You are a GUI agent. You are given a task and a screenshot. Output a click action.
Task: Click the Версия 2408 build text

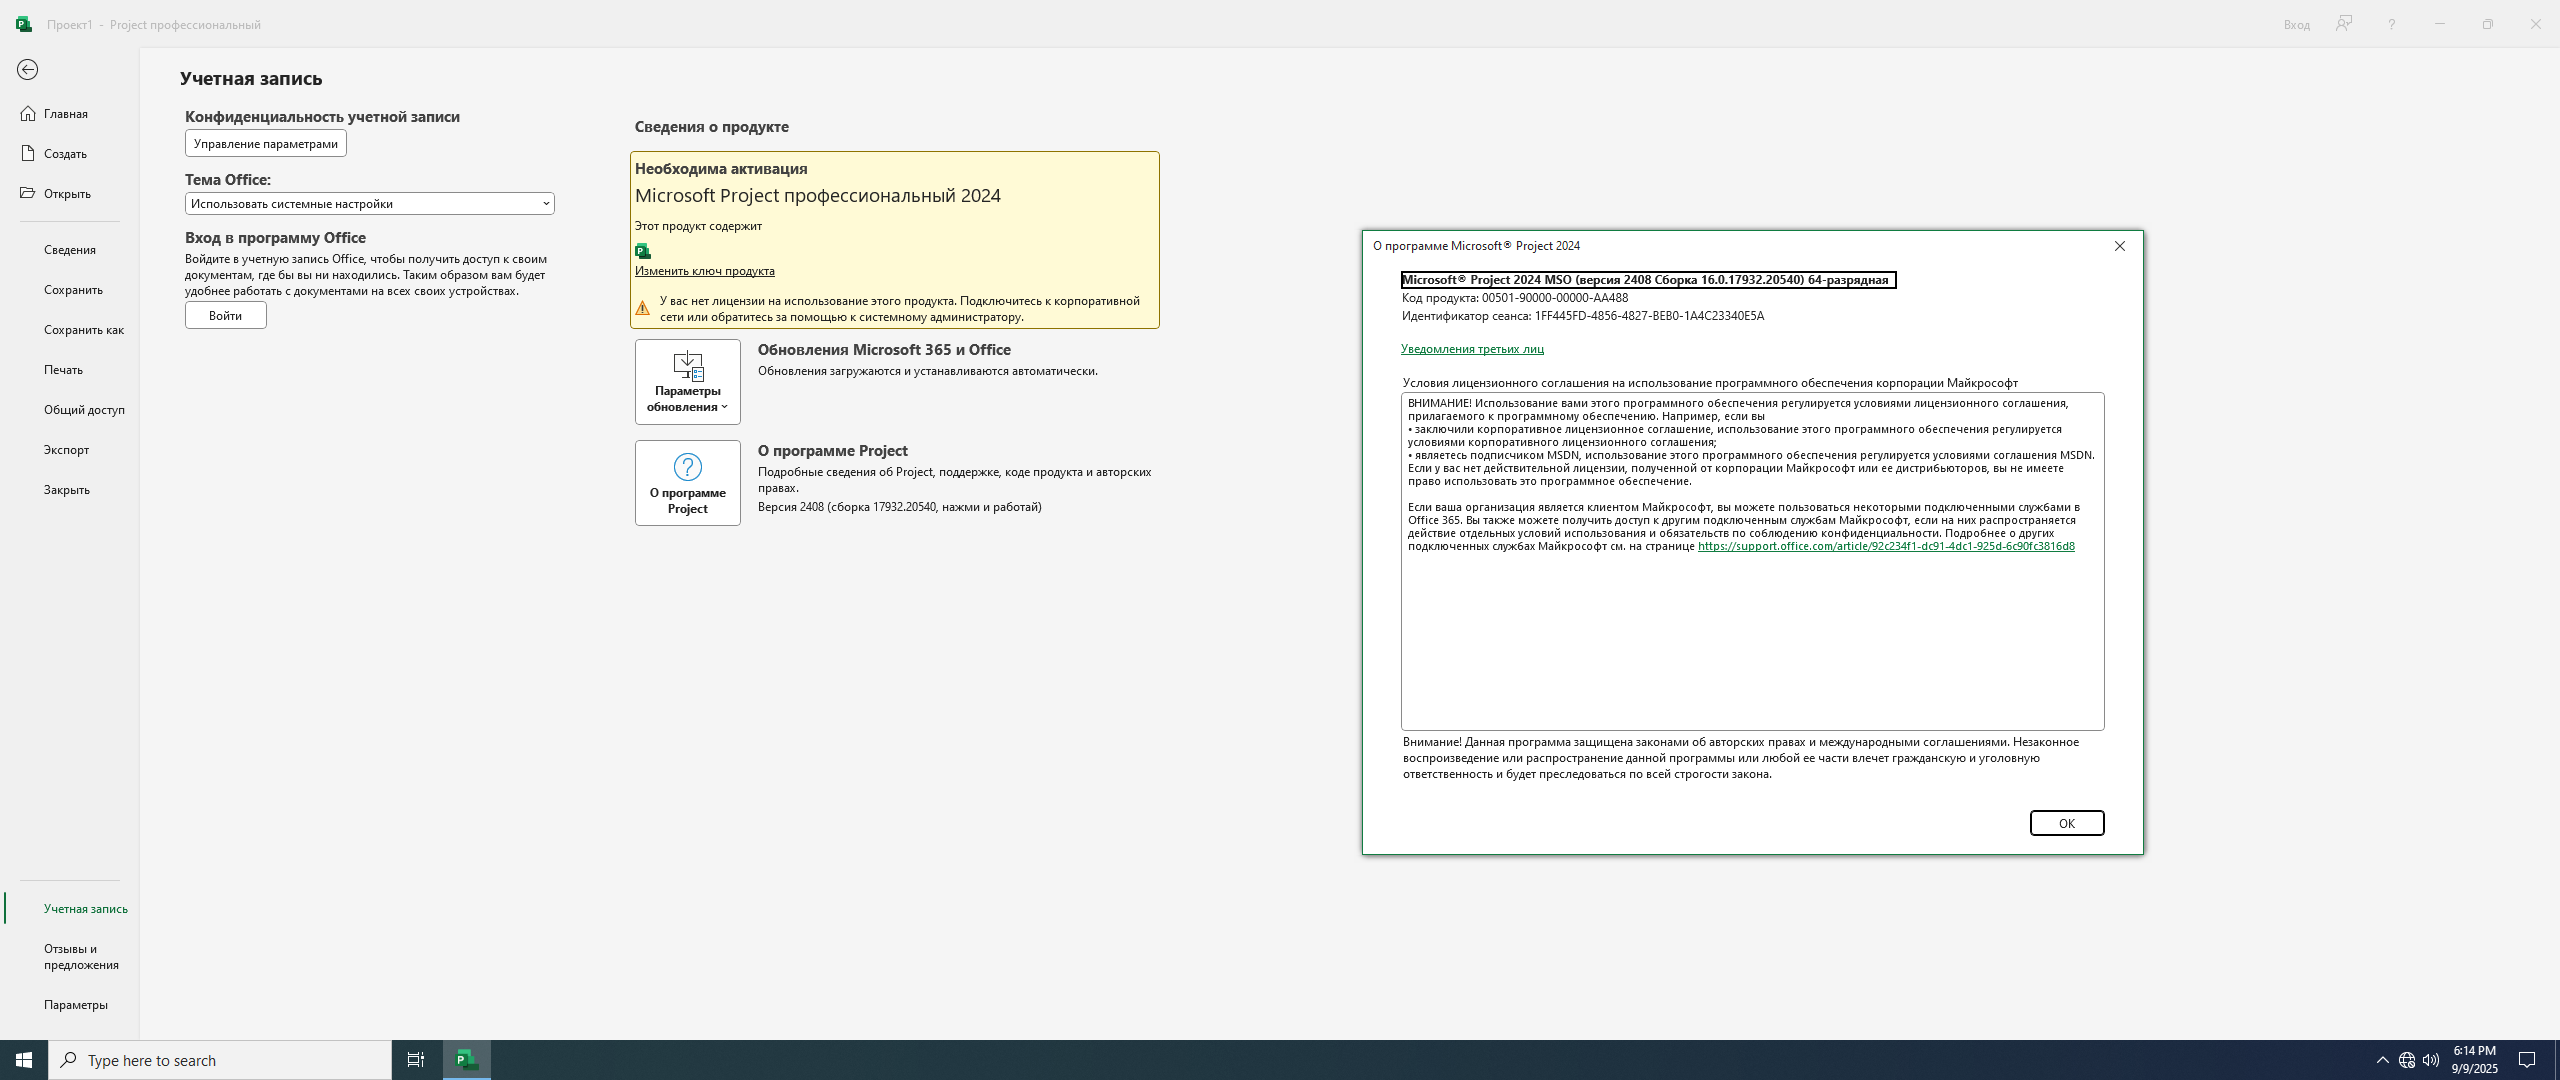[899, 507]
